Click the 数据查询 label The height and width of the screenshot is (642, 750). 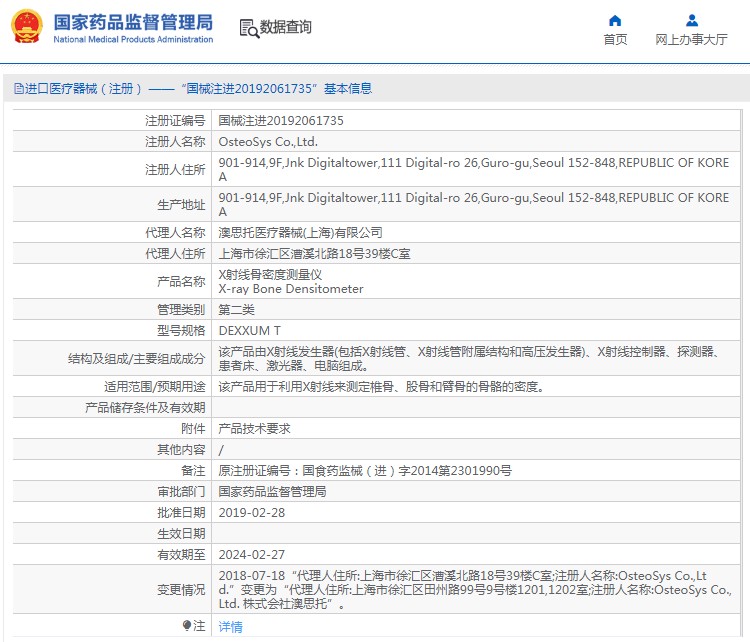point(286,27)
